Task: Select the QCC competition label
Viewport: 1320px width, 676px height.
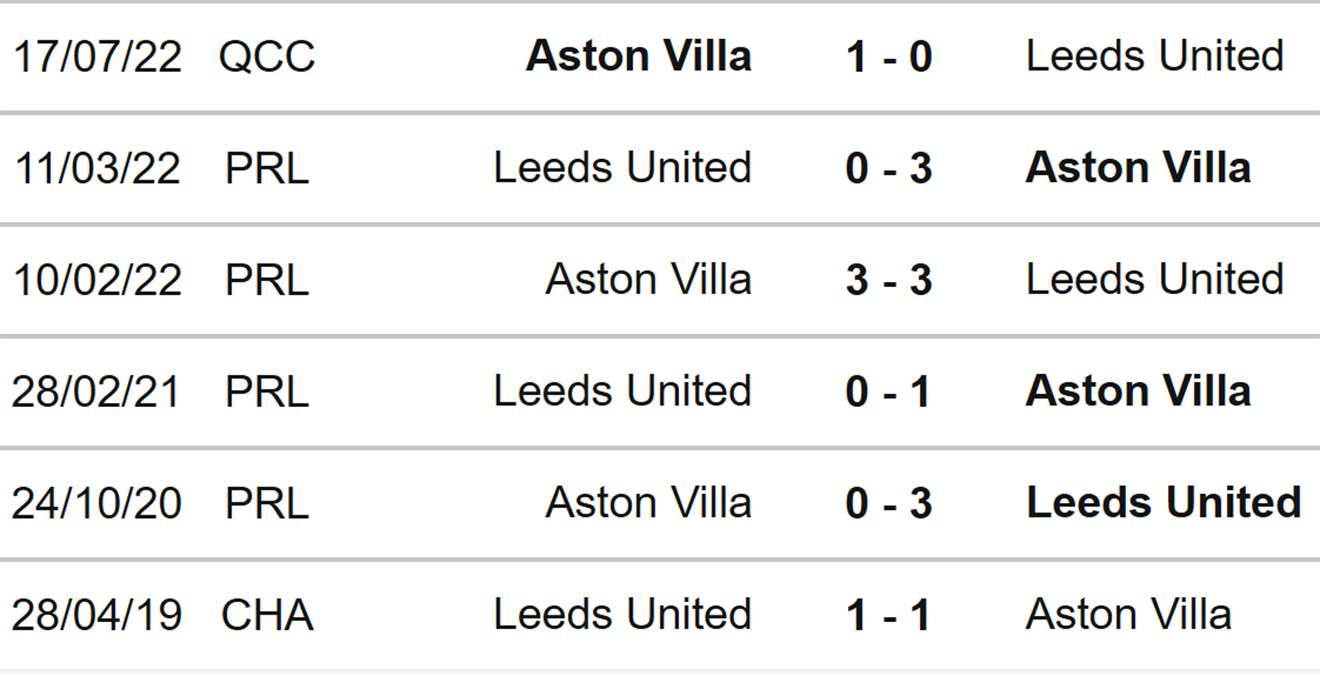Action: pos(266,57)
